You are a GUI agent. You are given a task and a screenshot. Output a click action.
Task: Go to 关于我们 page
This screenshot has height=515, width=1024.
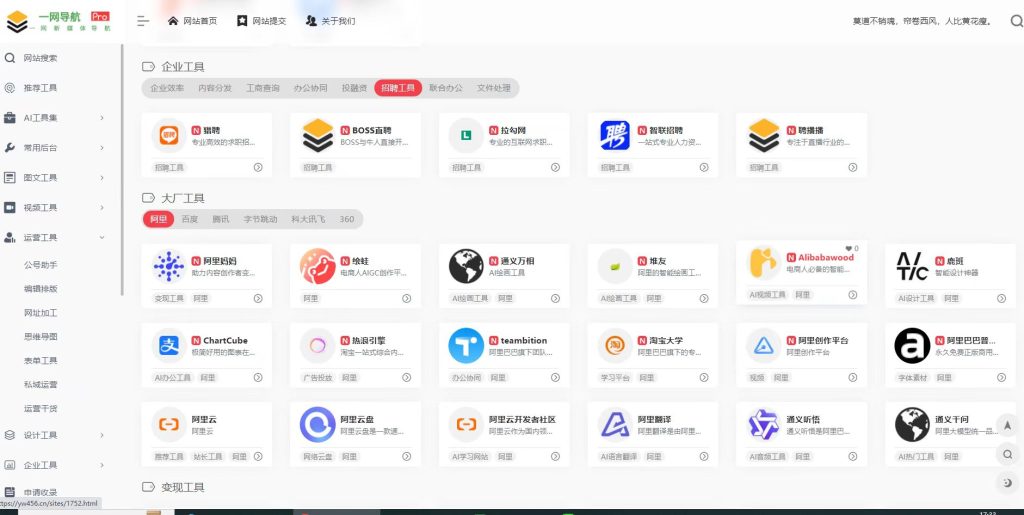[330, 21]
